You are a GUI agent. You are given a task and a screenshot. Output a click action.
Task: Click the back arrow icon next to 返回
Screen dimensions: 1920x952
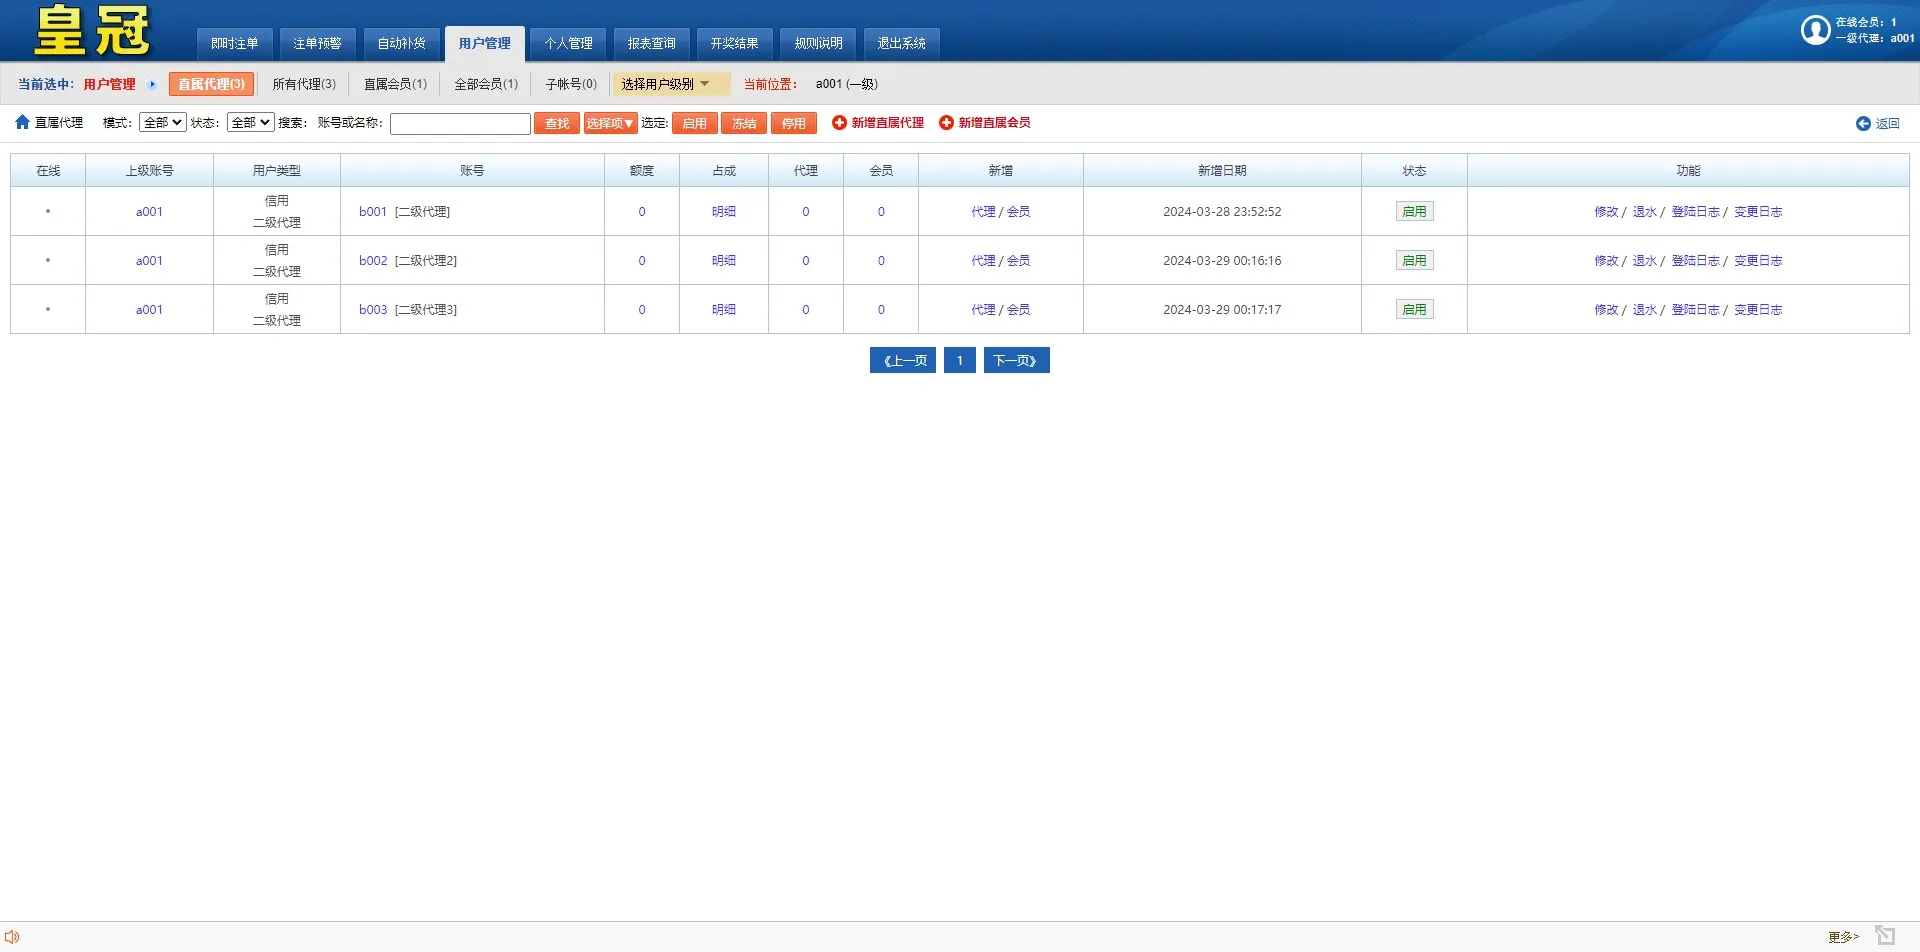[1863, 123]
